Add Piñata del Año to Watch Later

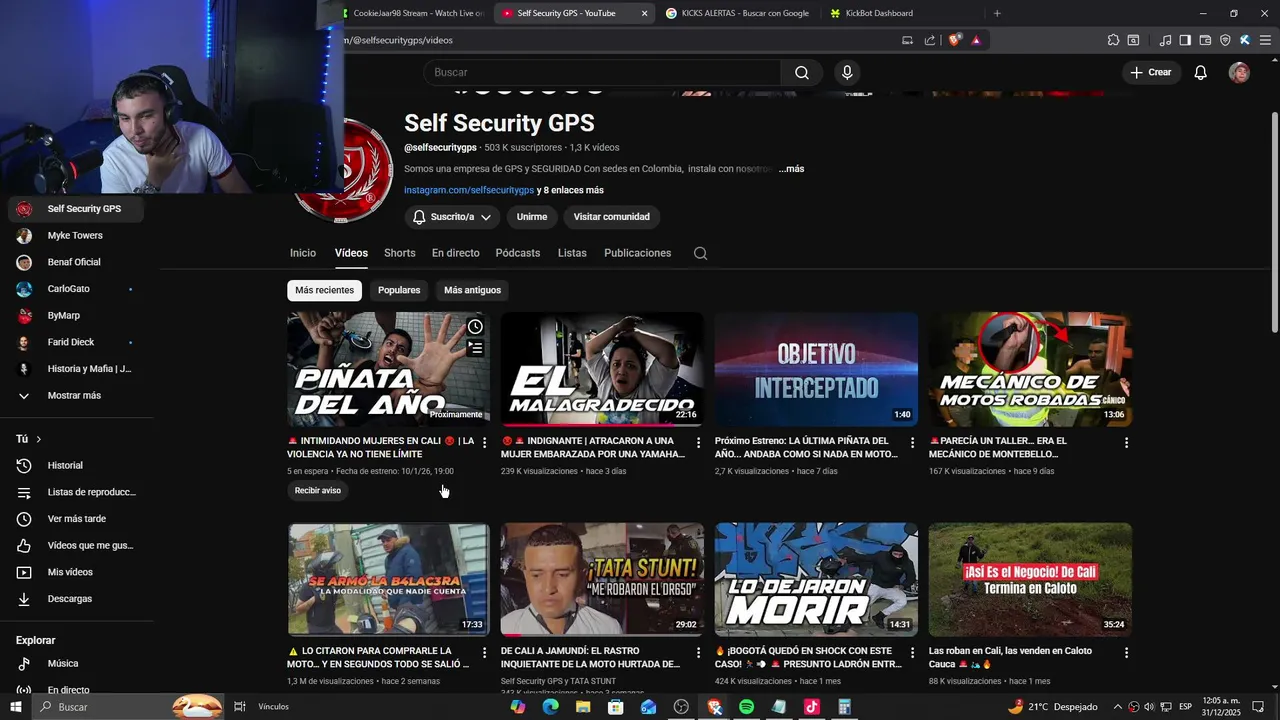tap(475, 327)
